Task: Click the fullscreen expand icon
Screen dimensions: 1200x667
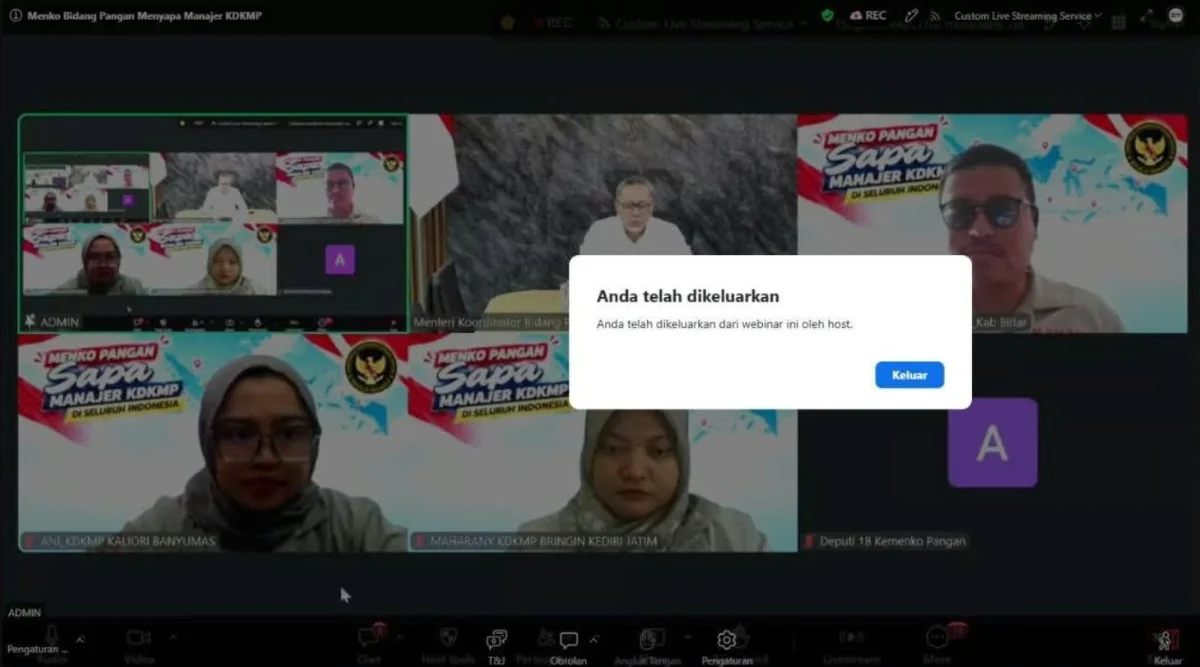Action: (1147, 16)
